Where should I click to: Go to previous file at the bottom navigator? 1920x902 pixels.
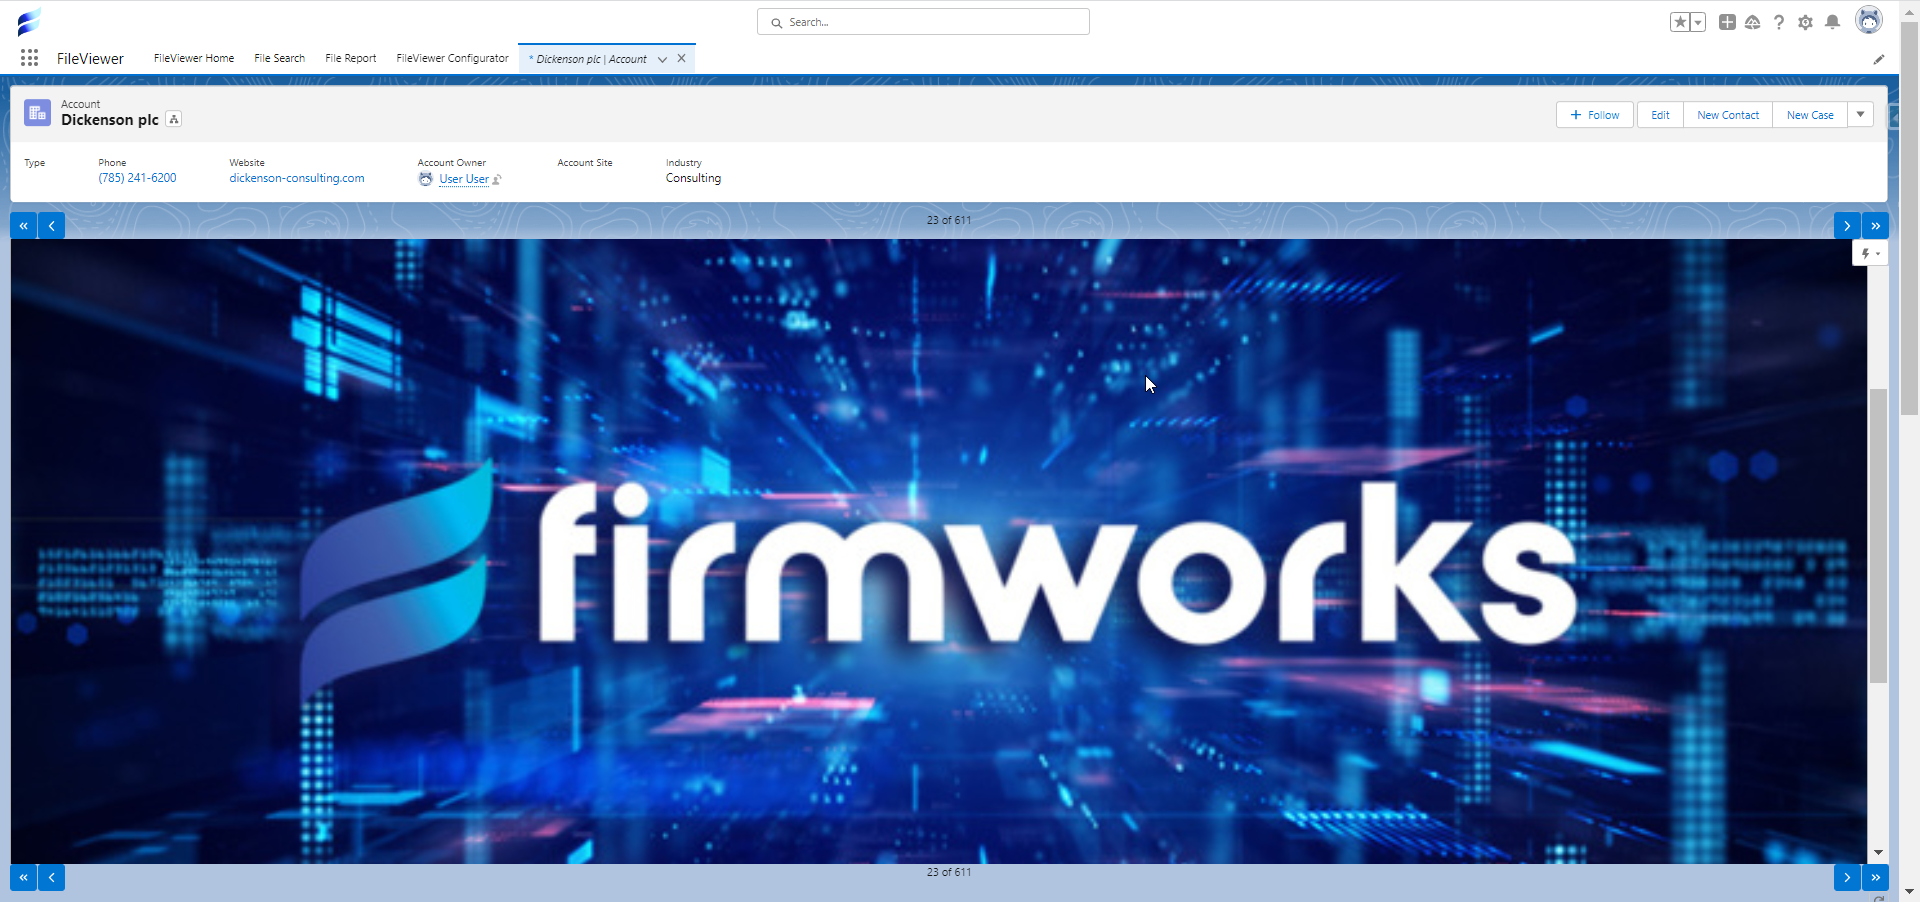coord(51,878)
